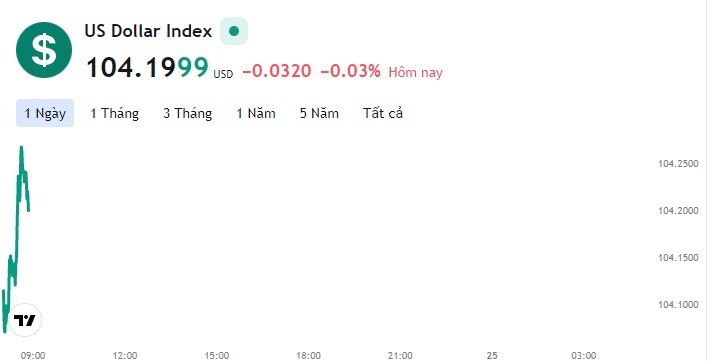The width and height of the screenshot is (707, 361).
Task: Click the 104.1999 current price
Action: point(147,67)
